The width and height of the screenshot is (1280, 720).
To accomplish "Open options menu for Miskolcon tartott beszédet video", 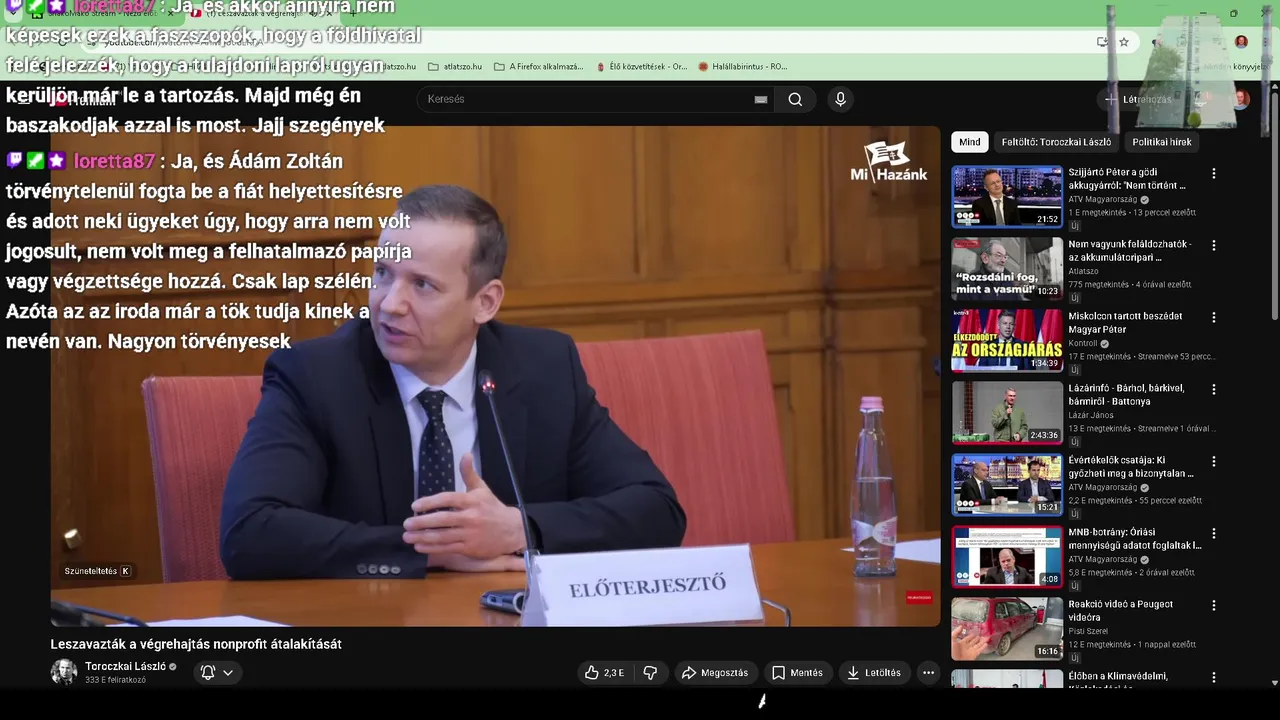I will pyautogui.click(x=1214, y=317).
